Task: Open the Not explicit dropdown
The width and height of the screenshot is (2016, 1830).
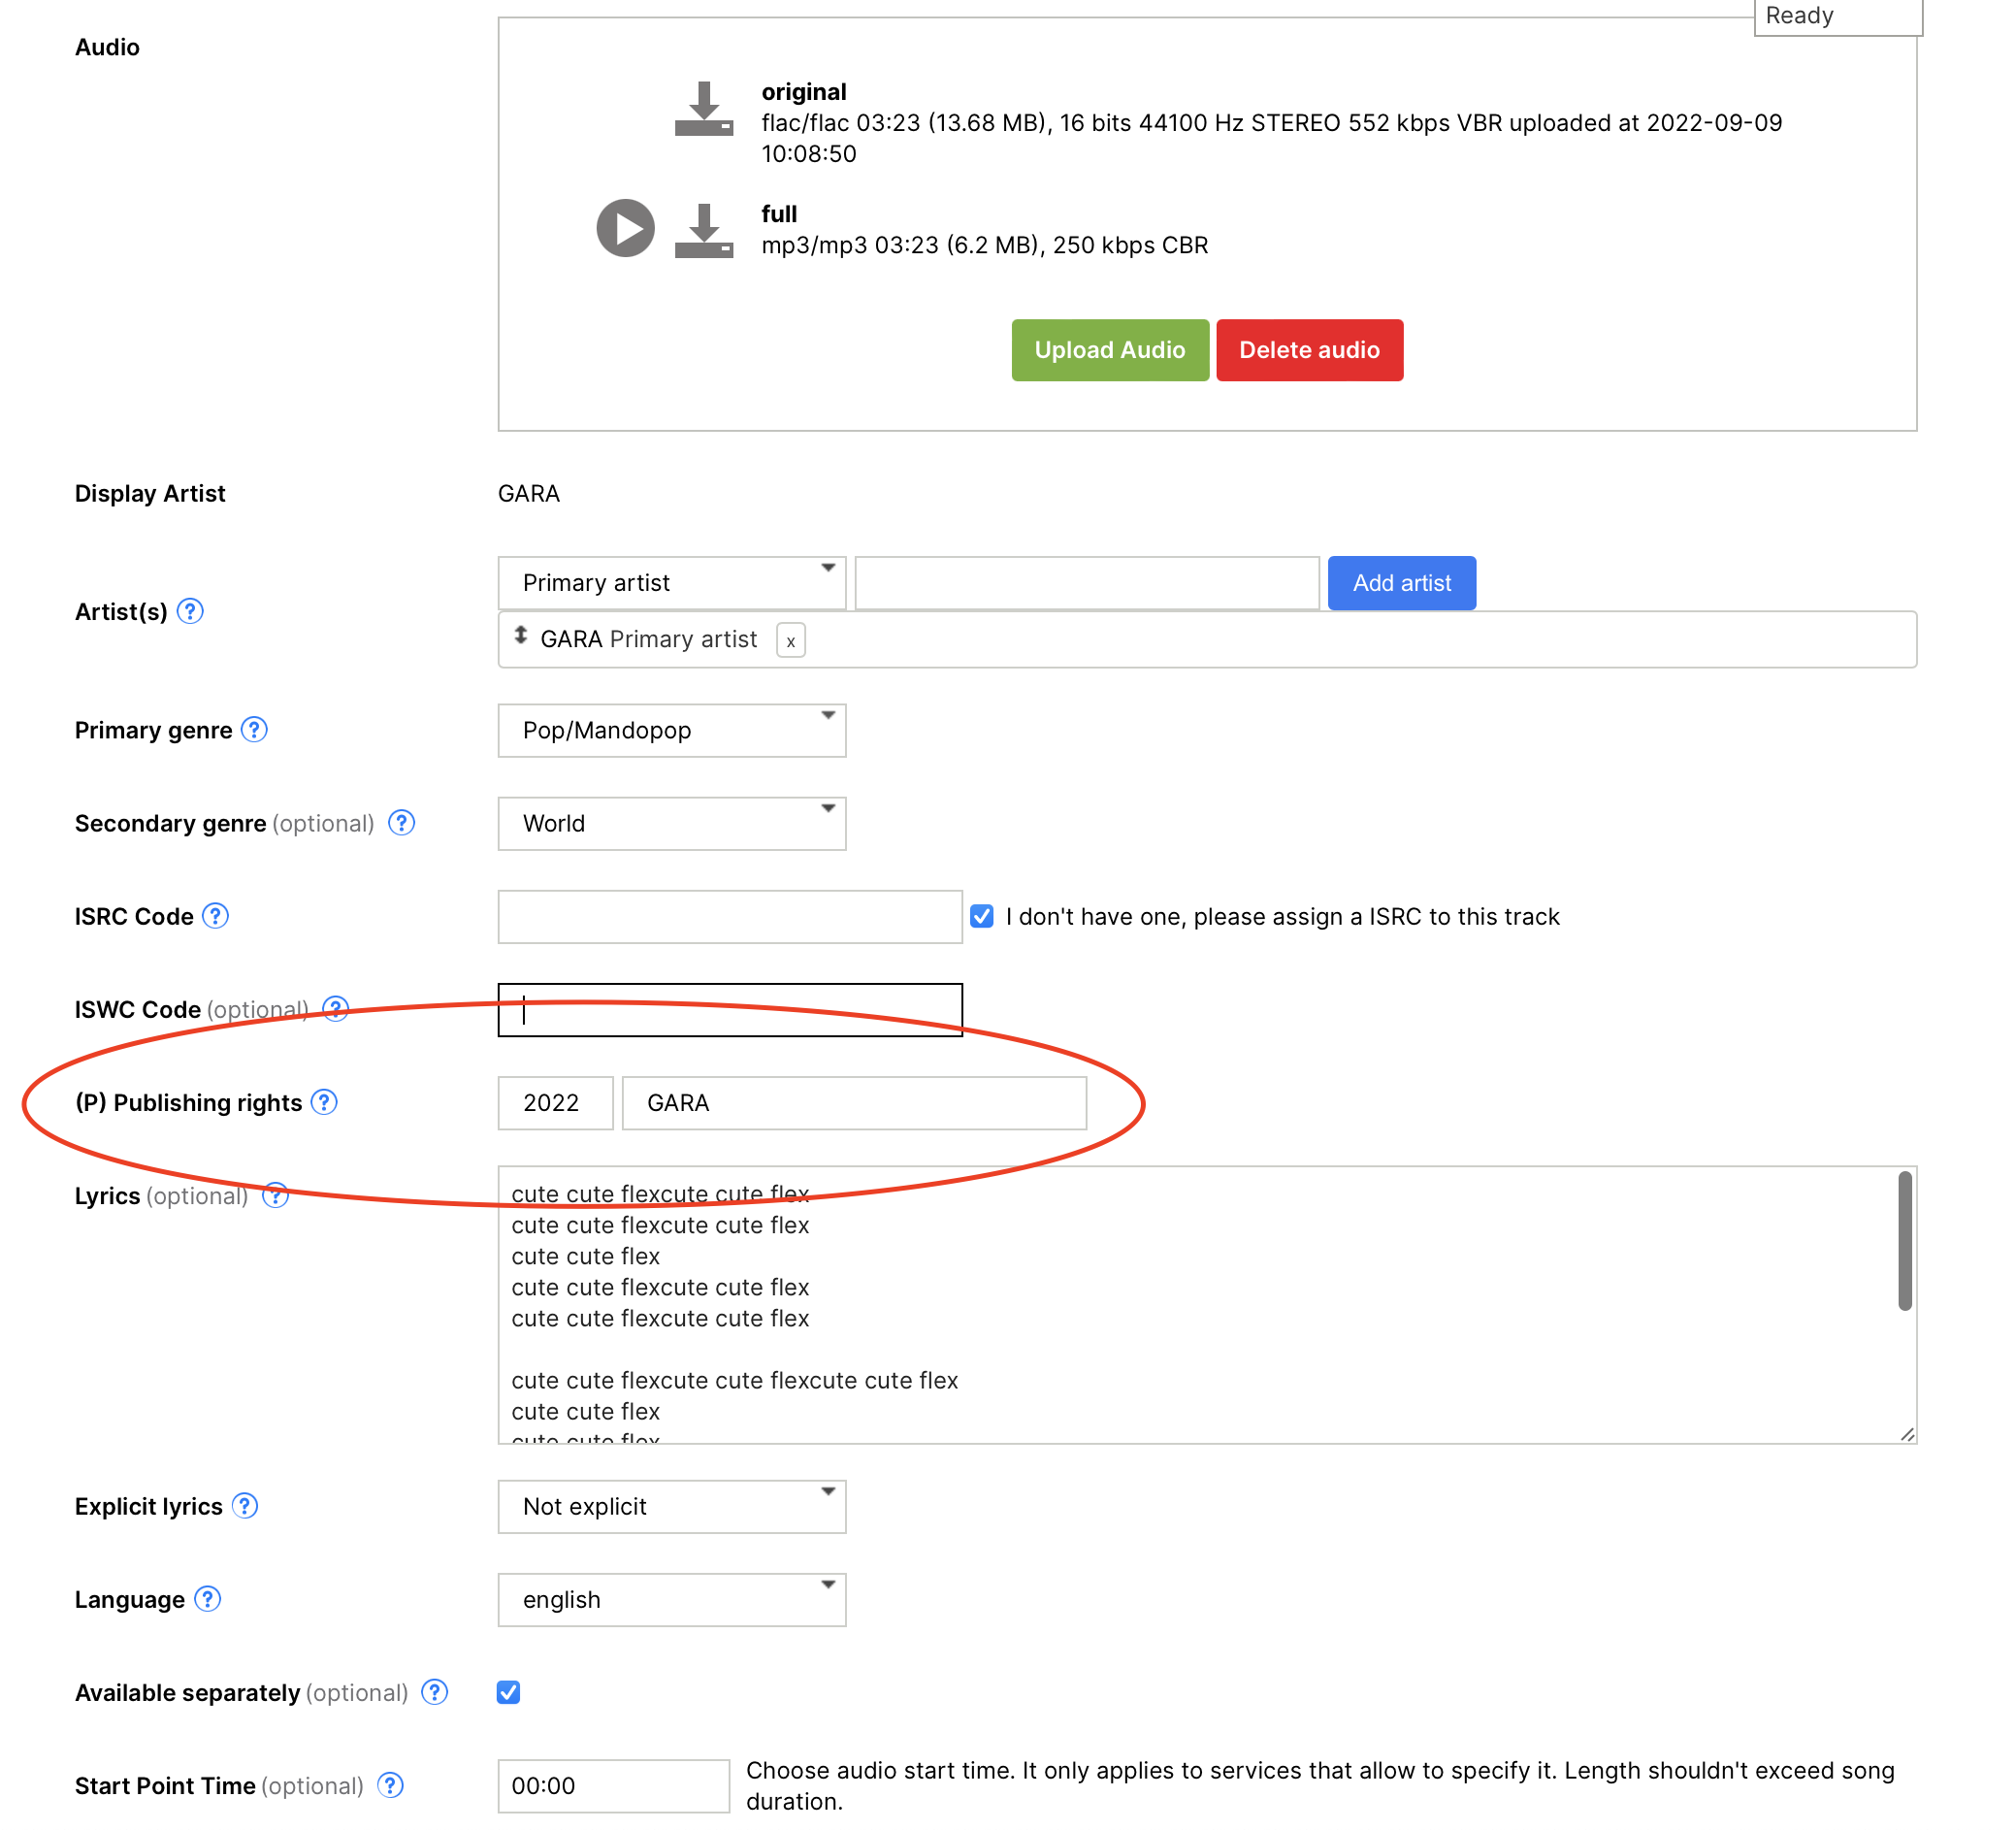Action: click(x=671, y=1506)
